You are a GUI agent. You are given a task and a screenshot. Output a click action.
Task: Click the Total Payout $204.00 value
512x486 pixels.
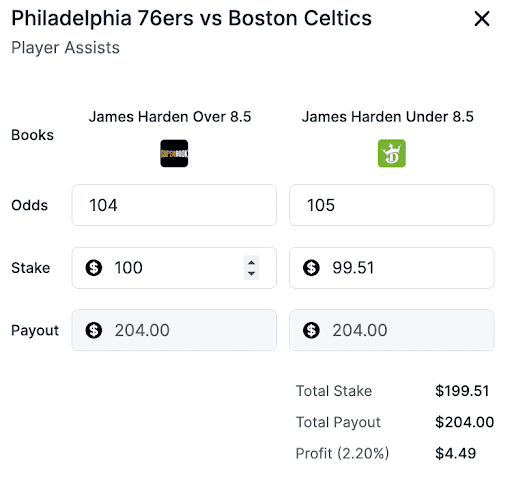click(464, 422)
